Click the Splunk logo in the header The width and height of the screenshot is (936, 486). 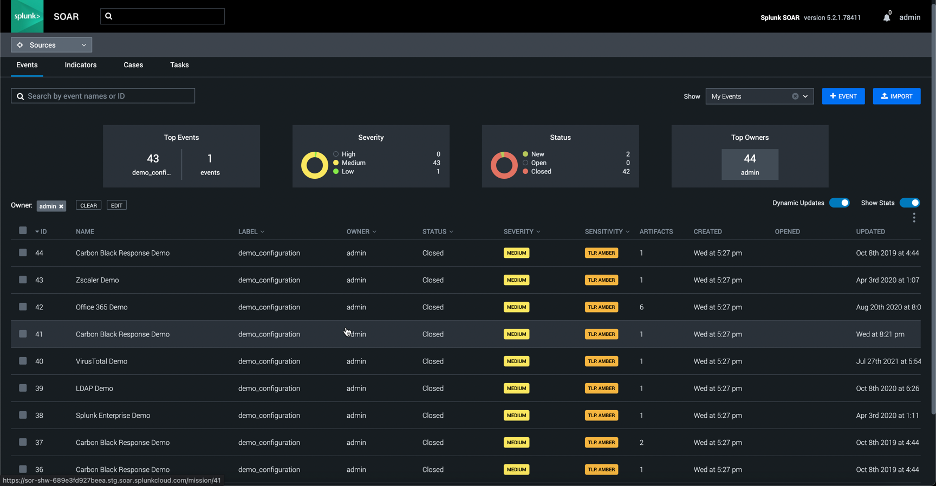27,16
